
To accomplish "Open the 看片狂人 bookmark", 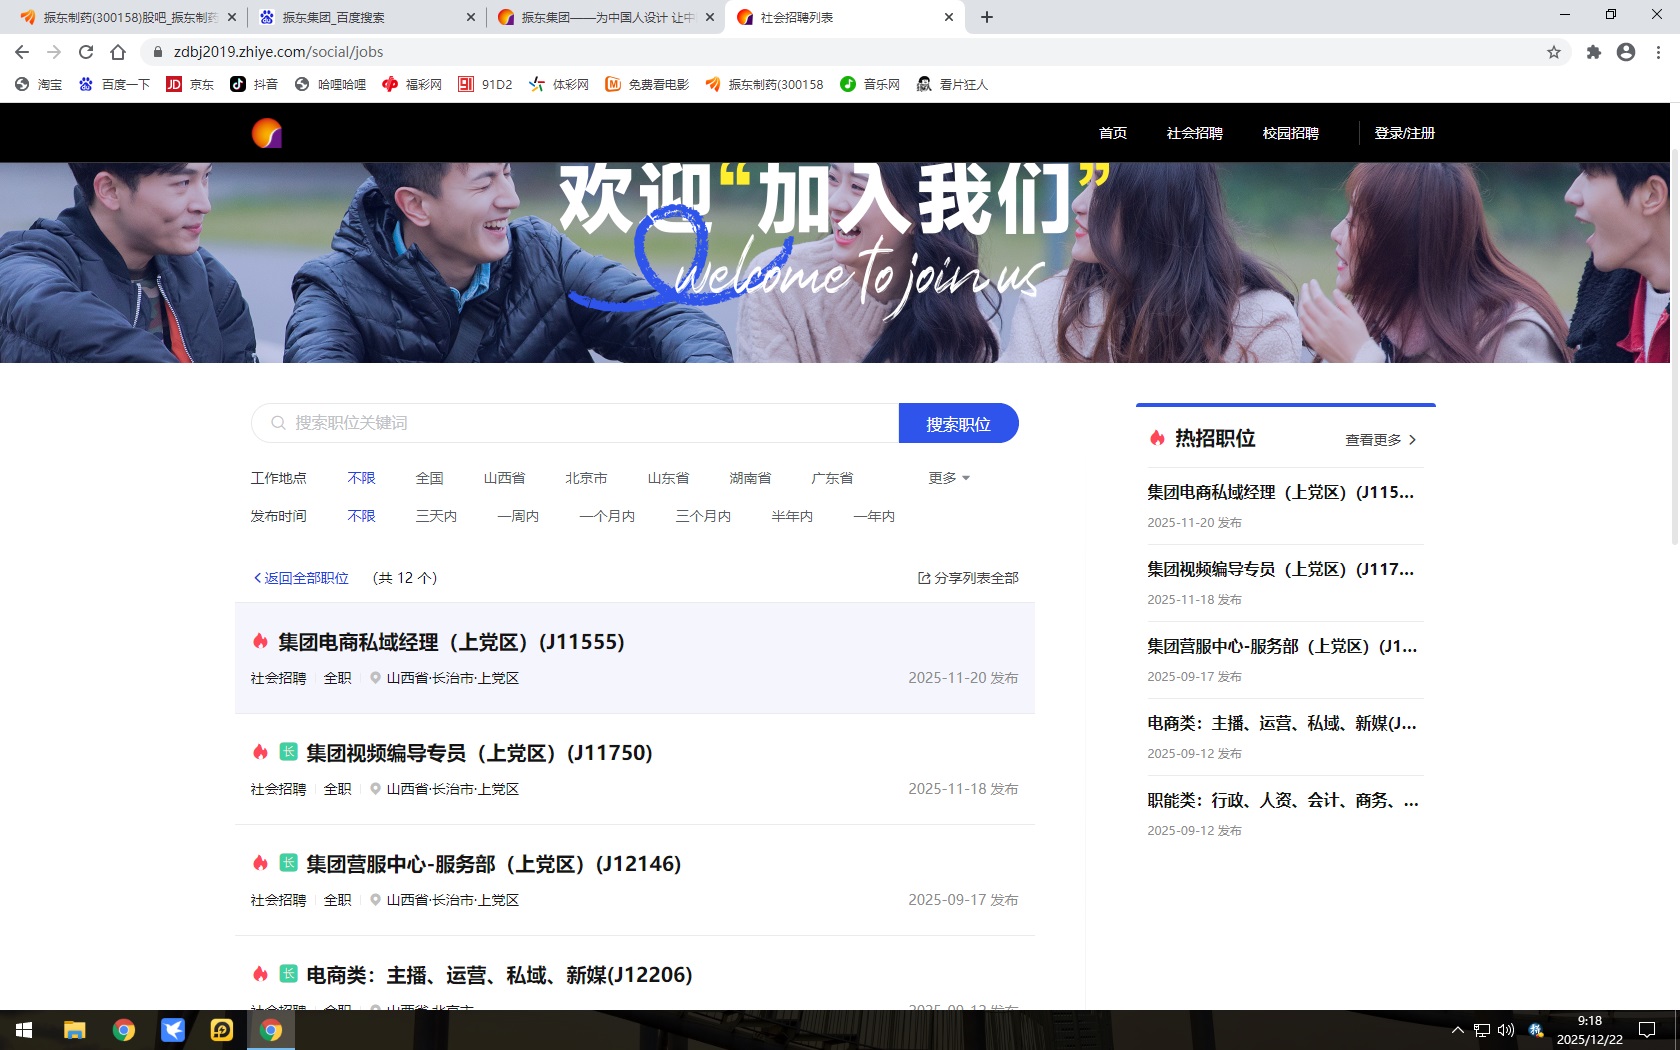I will [x=952, y=84].
